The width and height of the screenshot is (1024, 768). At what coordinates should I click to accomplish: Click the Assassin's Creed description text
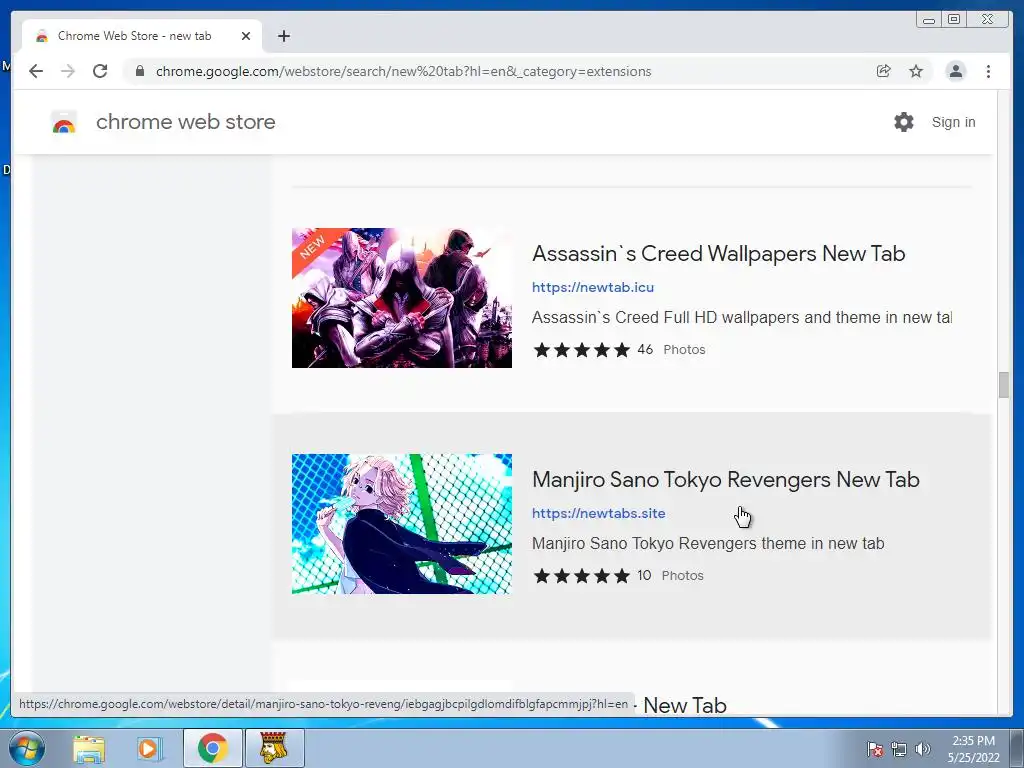pos(742,317)
